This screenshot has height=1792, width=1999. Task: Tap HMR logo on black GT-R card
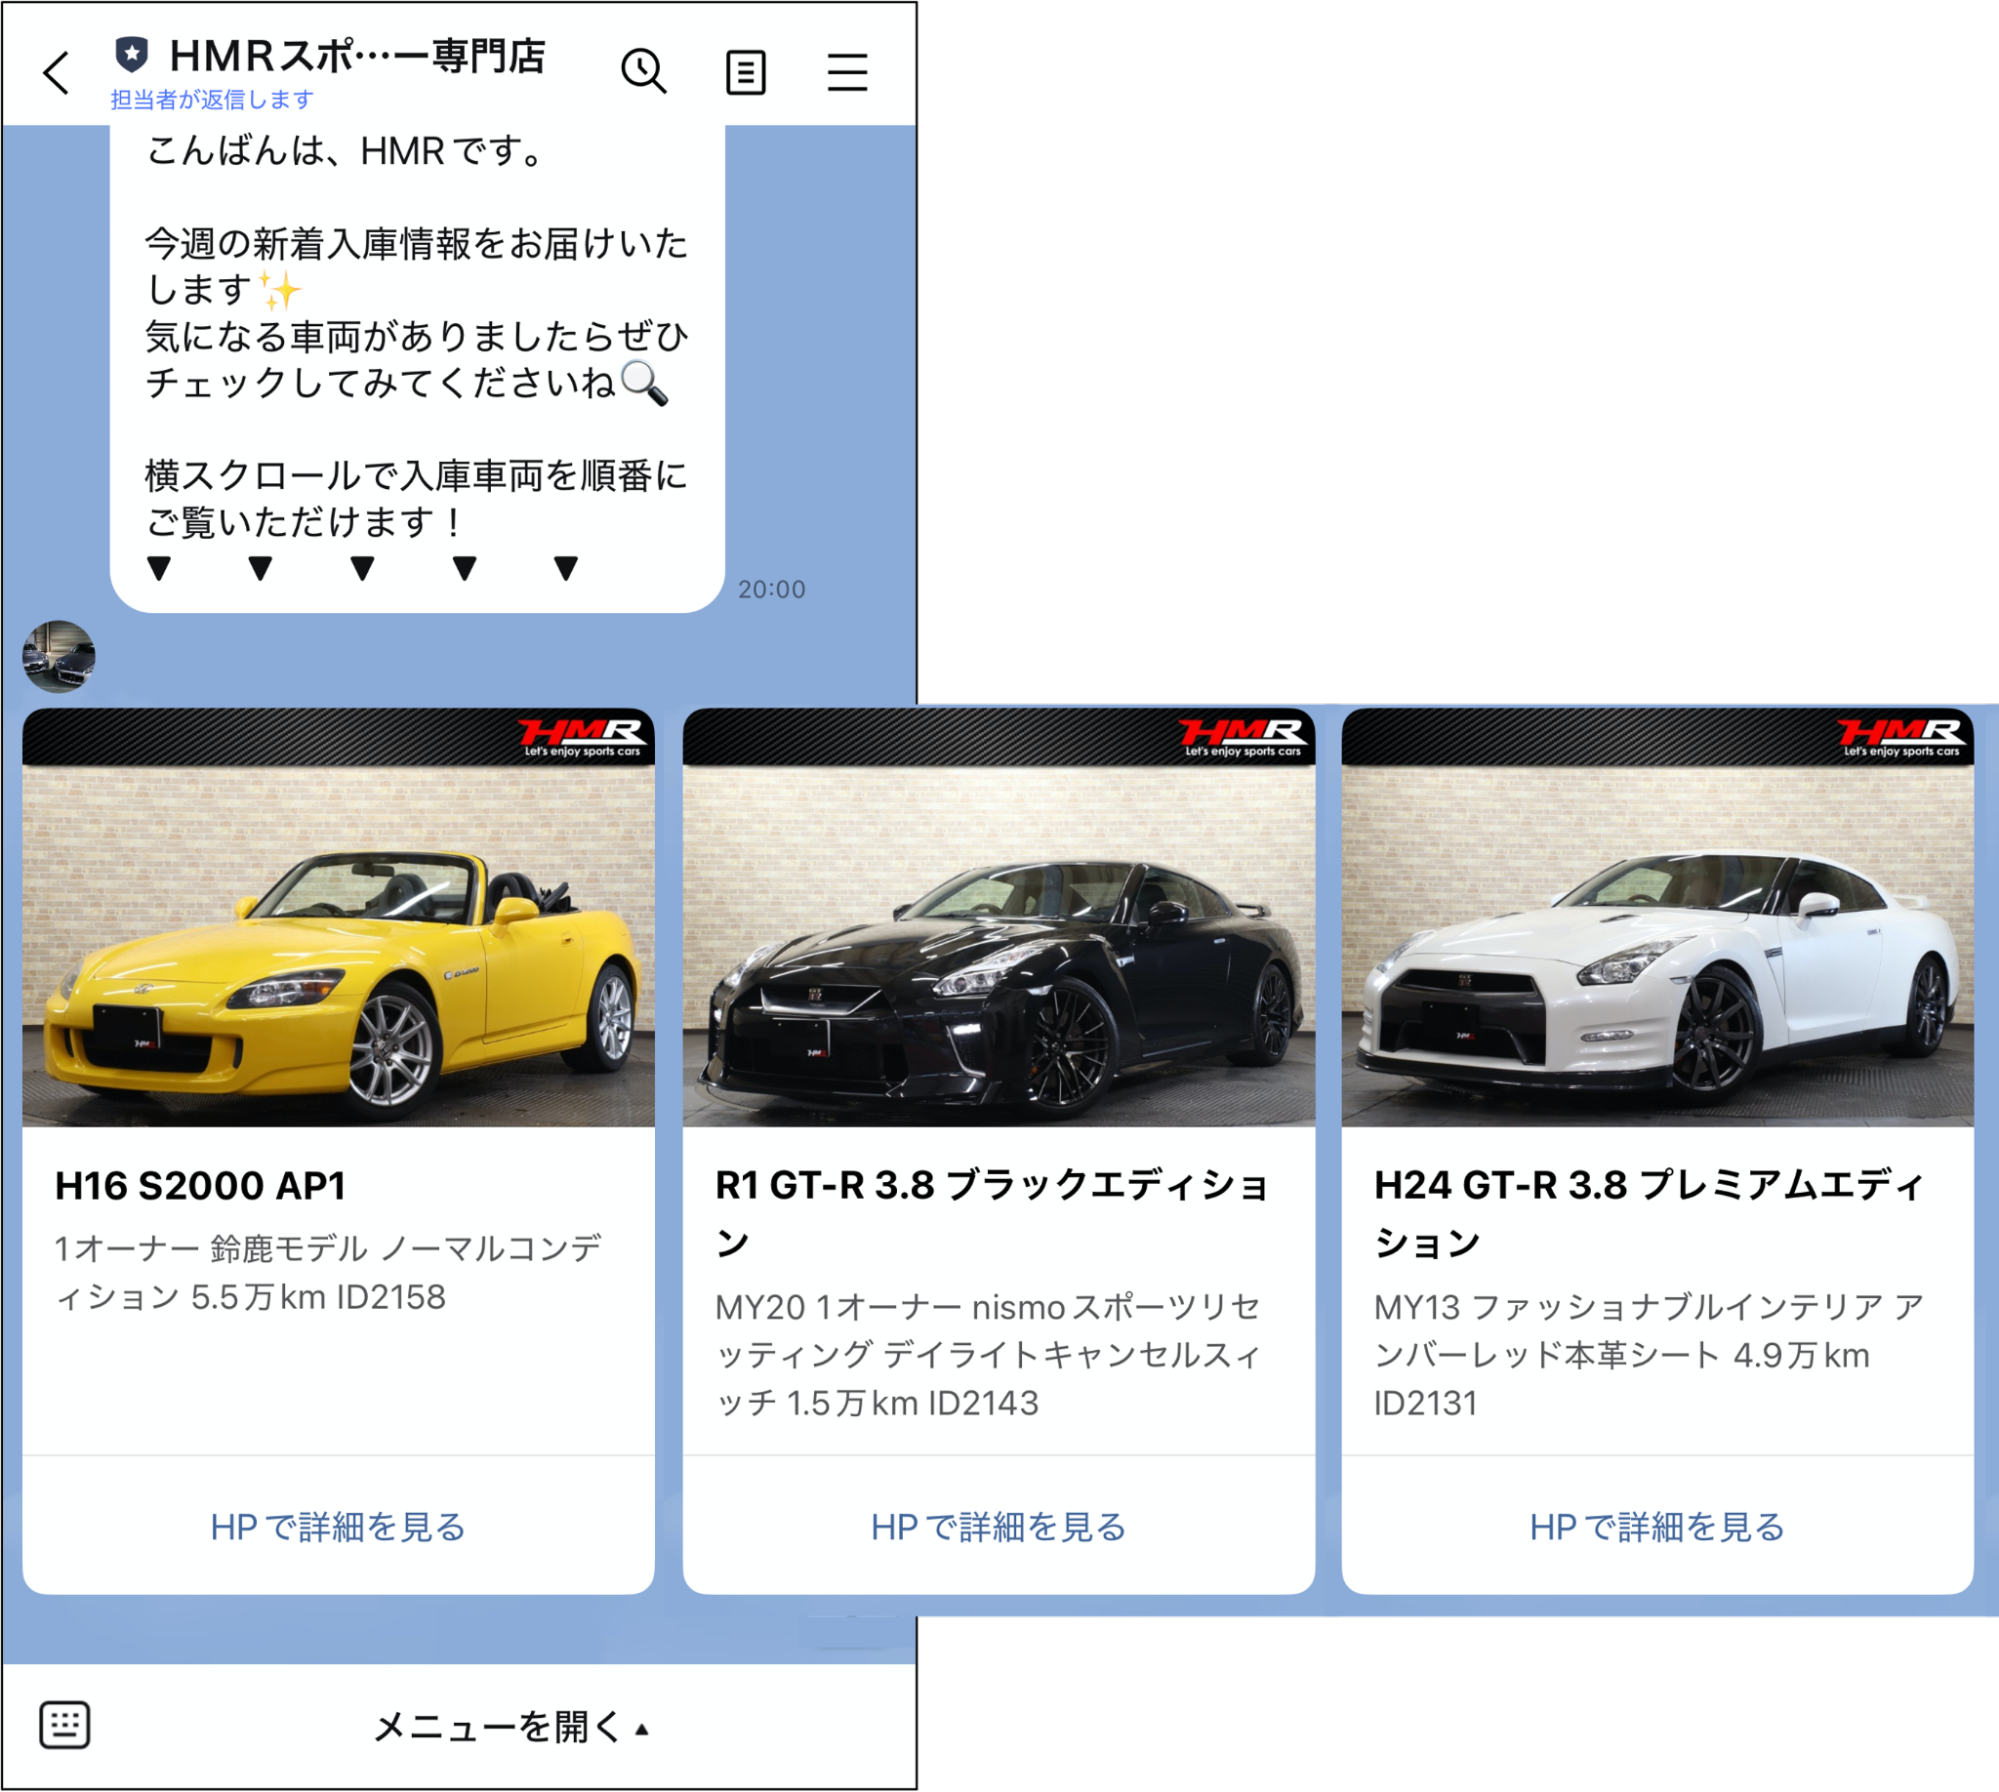(1241, 737)
